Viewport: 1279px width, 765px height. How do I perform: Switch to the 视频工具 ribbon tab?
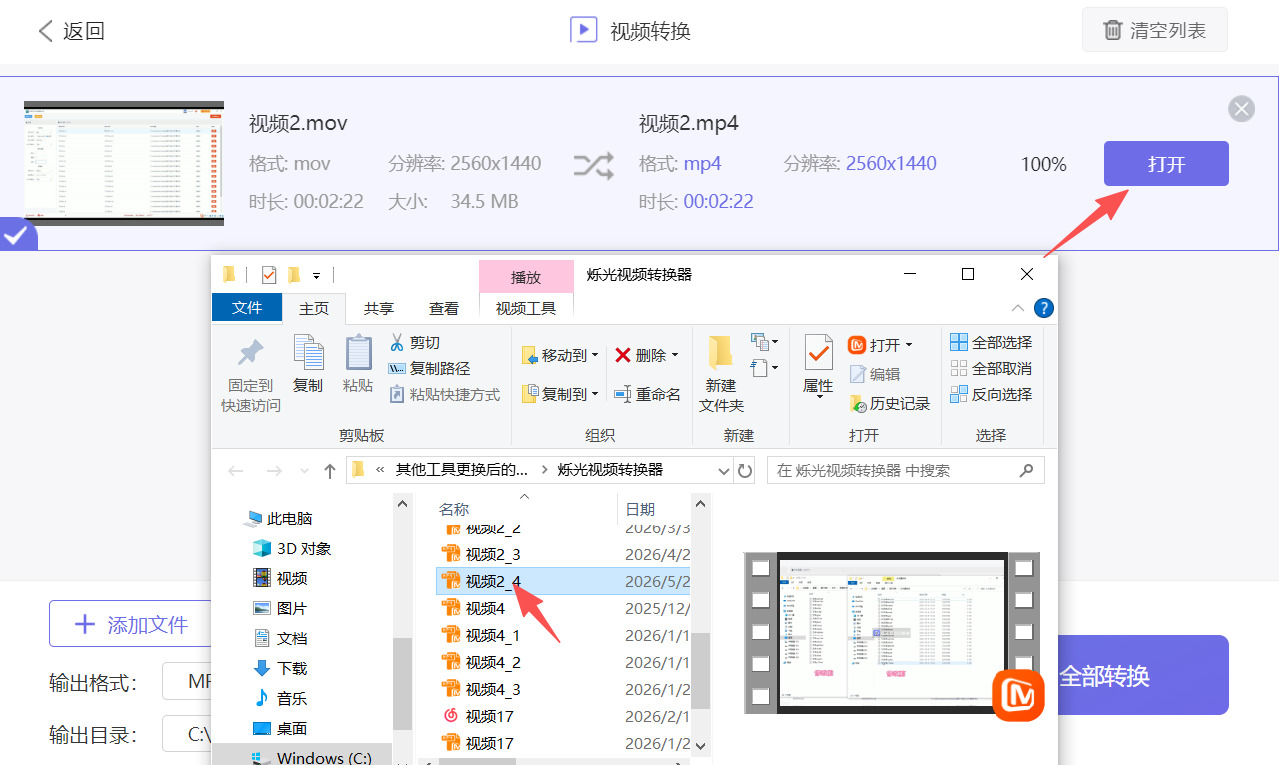(x=526, y=309)
